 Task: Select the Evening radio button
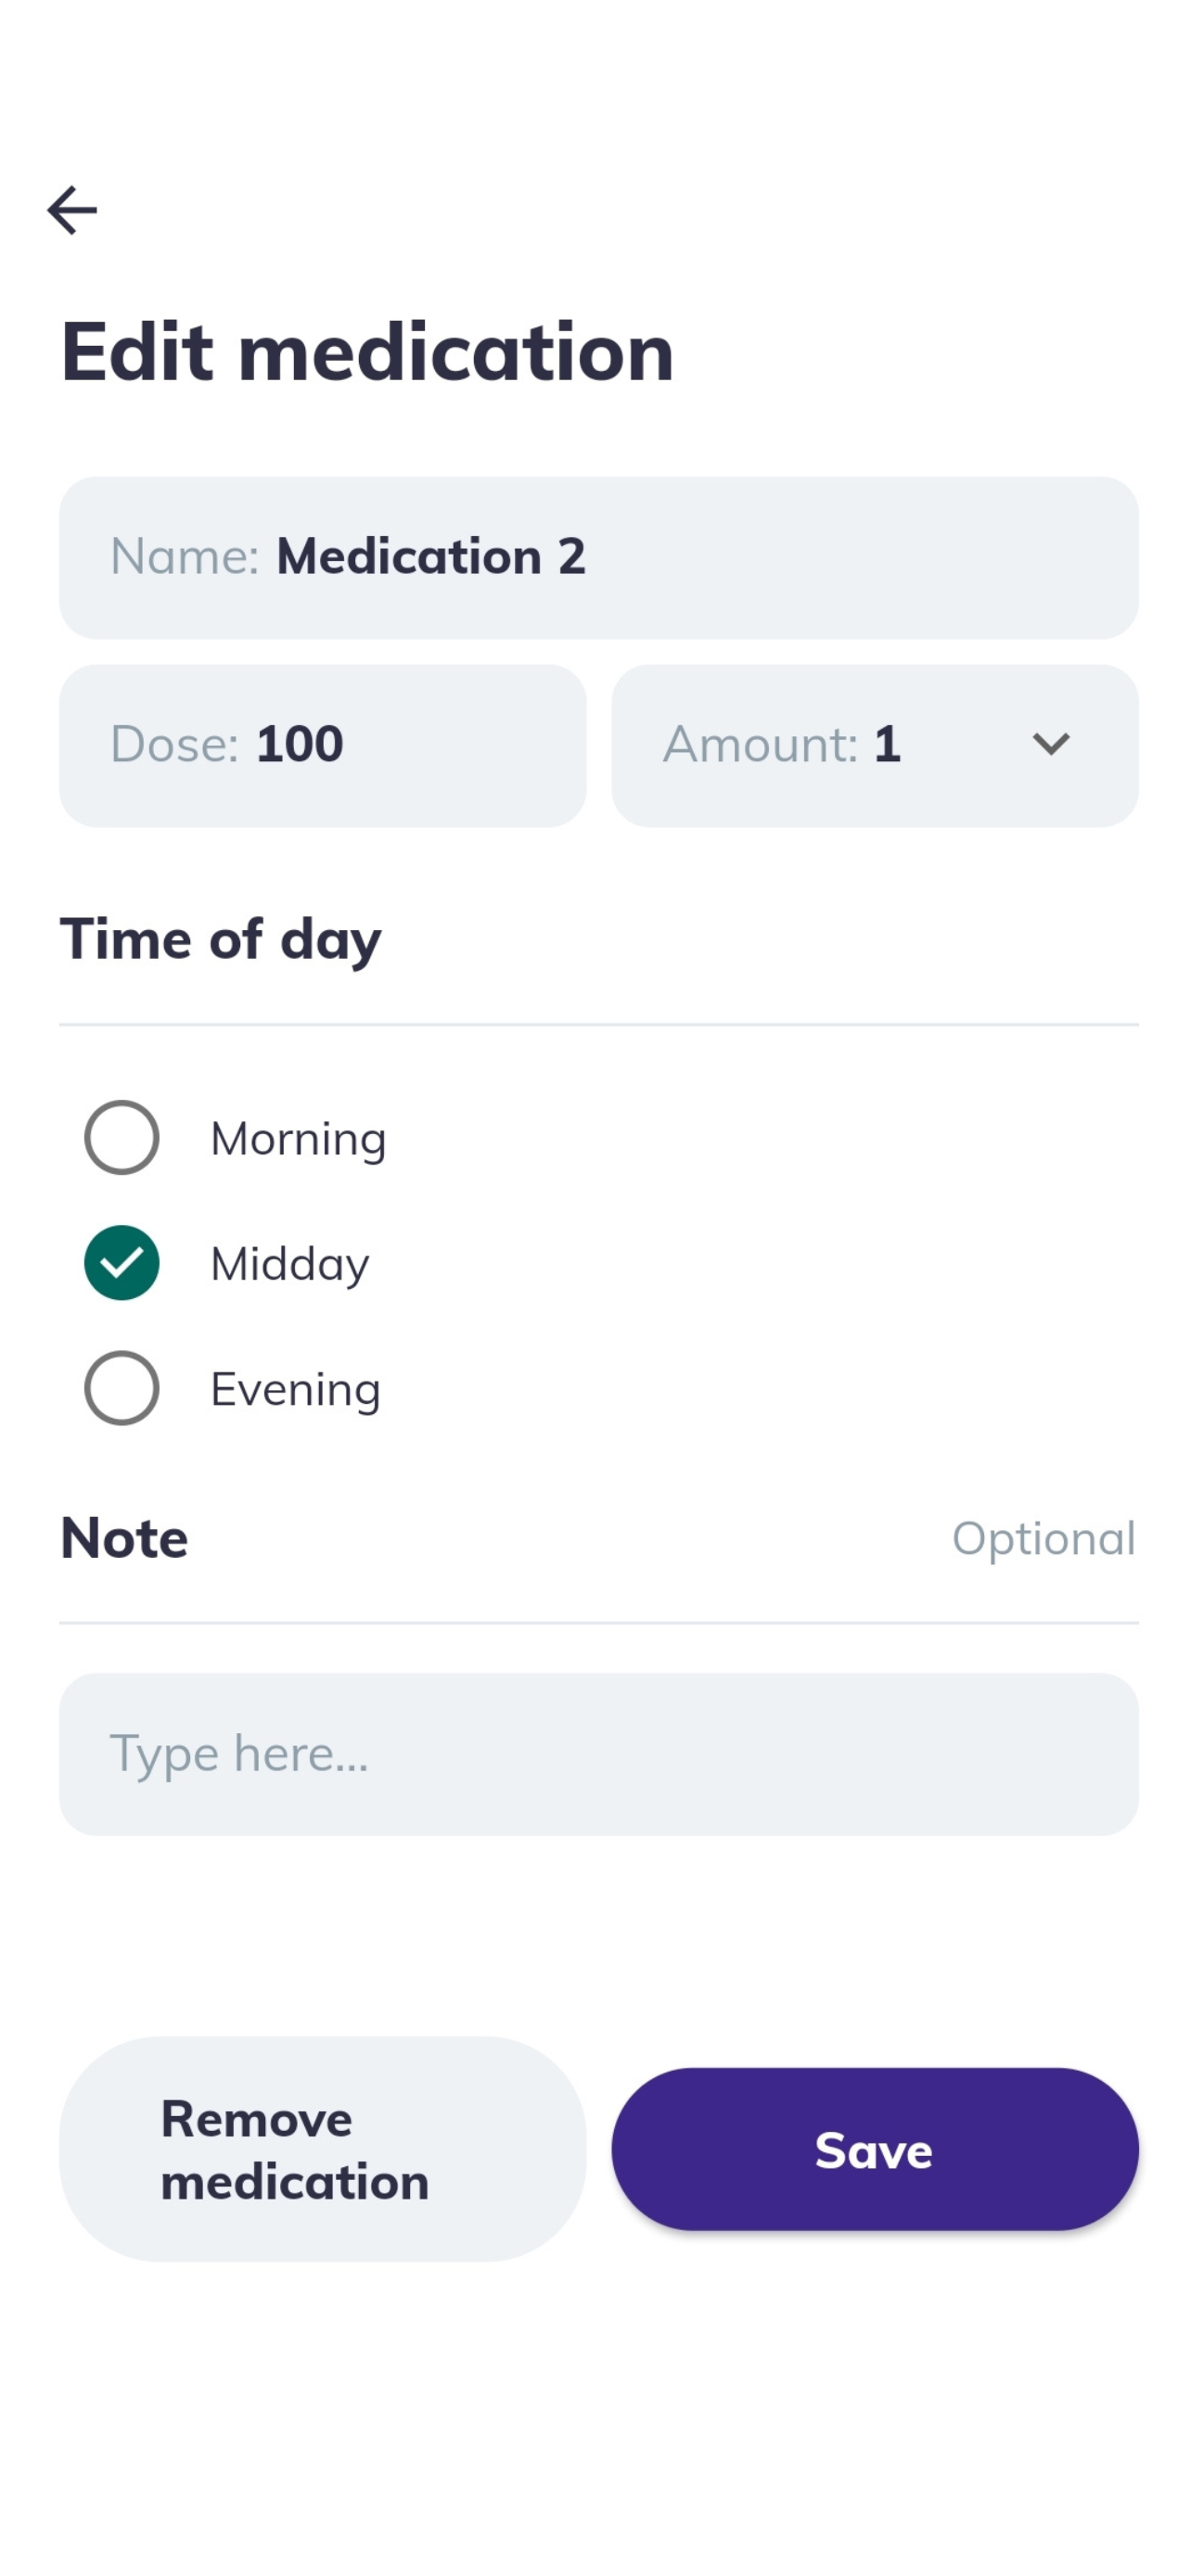122,1388
